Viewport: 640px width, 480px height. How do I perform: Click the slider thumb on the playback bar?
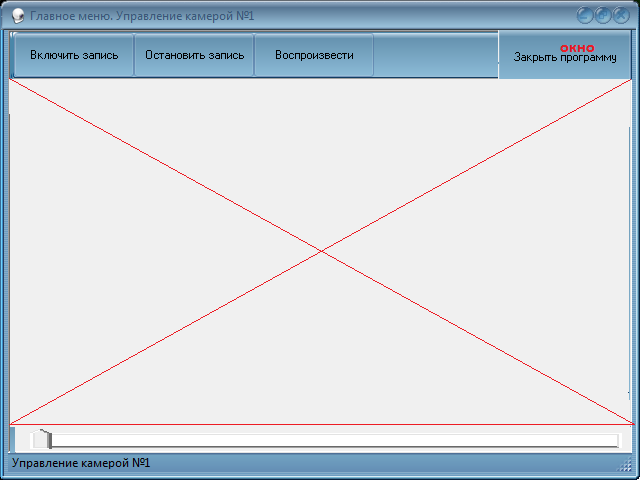click(x=42, y=439)
